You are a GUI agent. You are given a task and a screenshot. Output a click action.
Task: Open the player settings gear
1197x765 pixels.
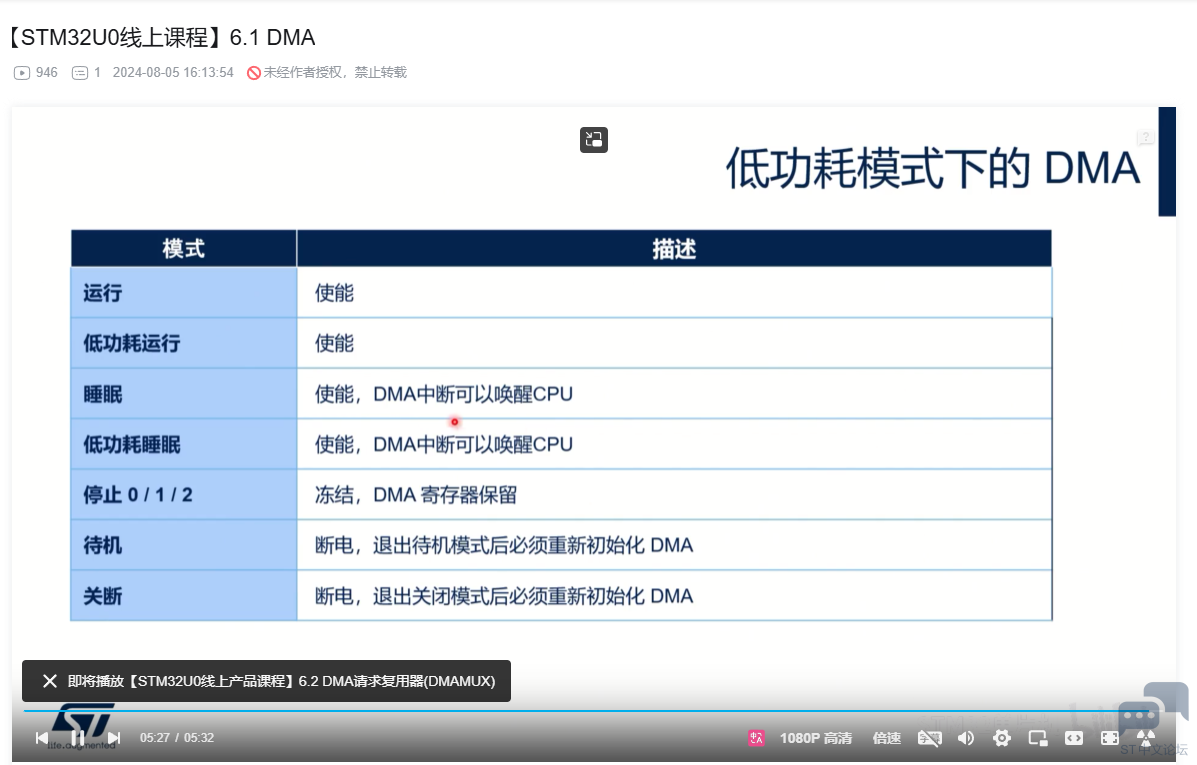[x=1002, y=738]
